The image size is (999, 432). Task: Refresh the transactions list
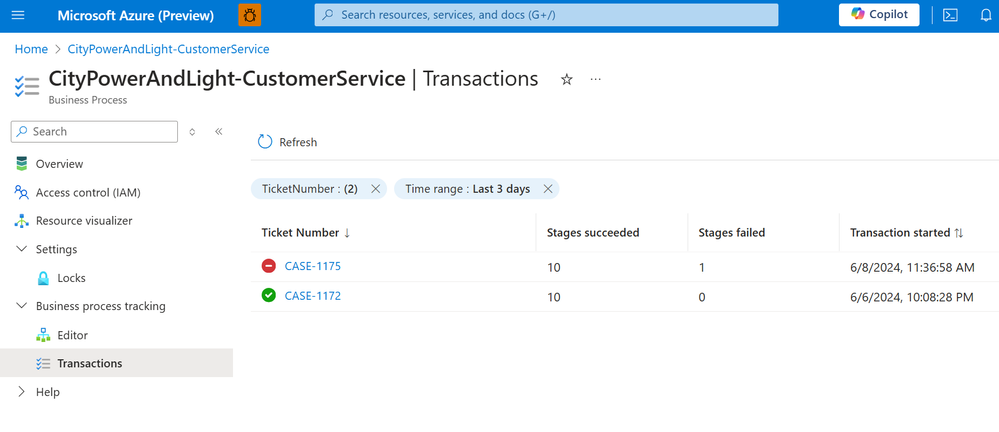click(x=287, y=142)
